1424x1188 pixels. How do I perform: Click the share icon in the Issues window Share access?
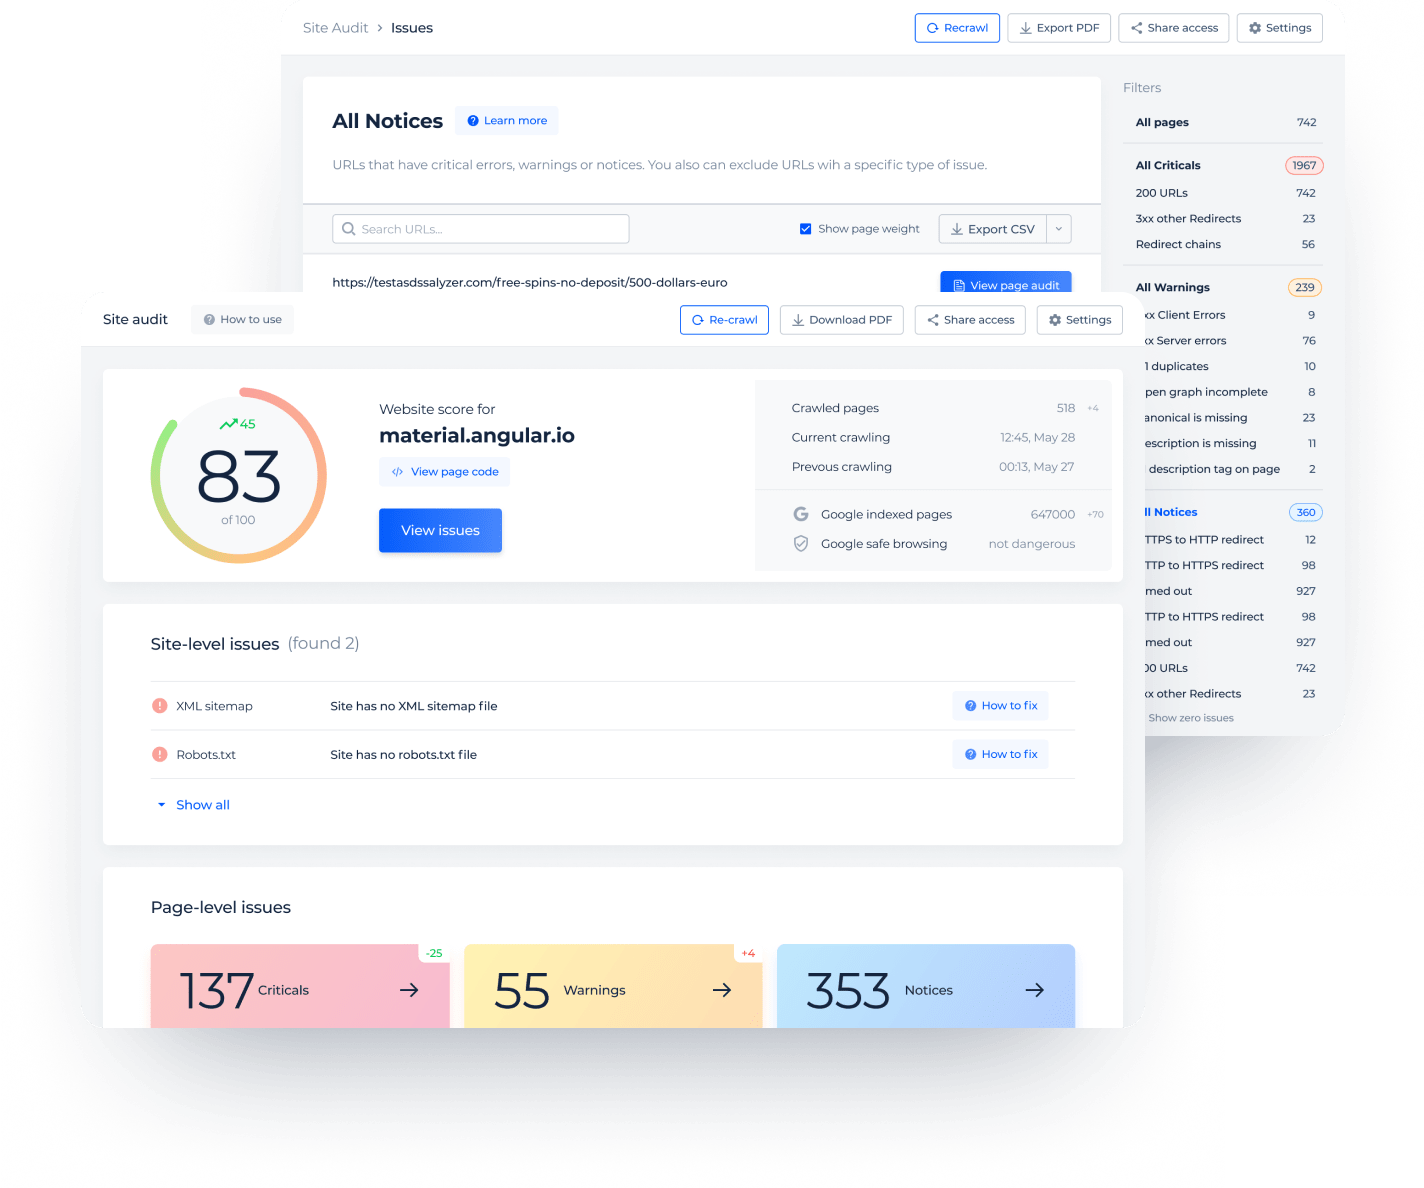[x=1137, y=28]
